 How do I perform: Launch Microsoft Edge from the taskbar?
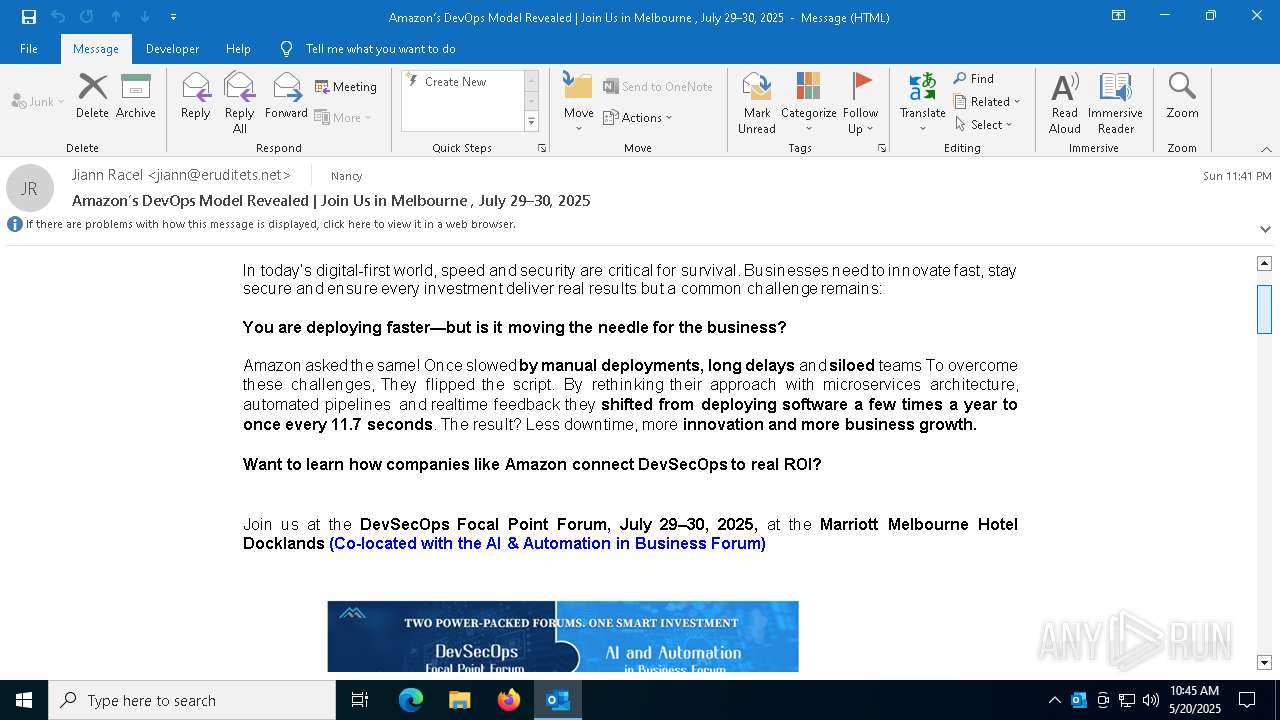tap(411, 700)
